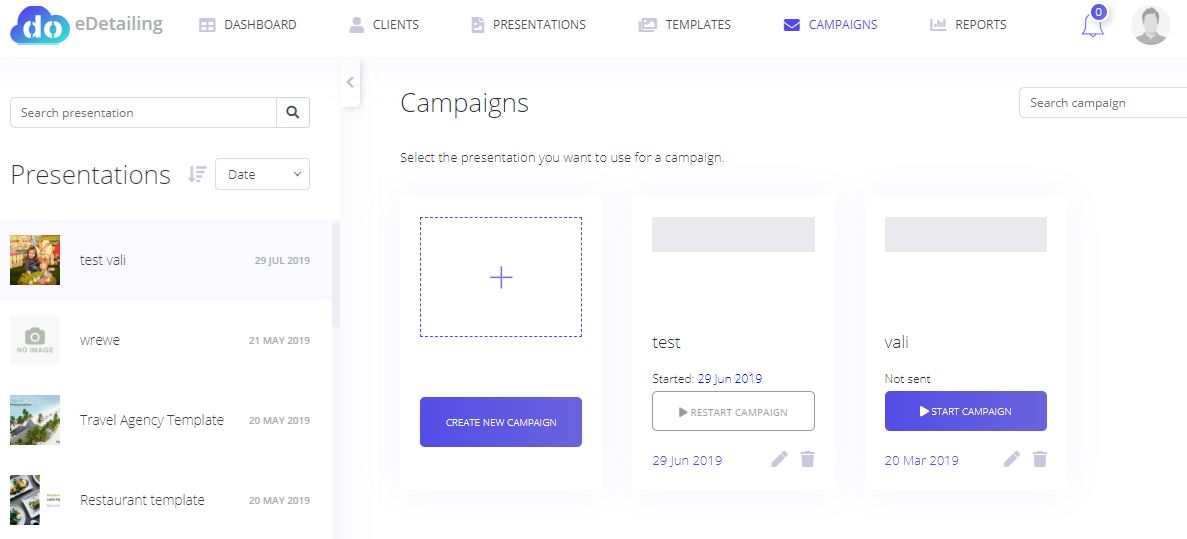The width and height of the screenshot is (1187, 539).
Task: Edit the vali campaign with pencil icon
Action: pyautogui.click(x=1011, y=460)
